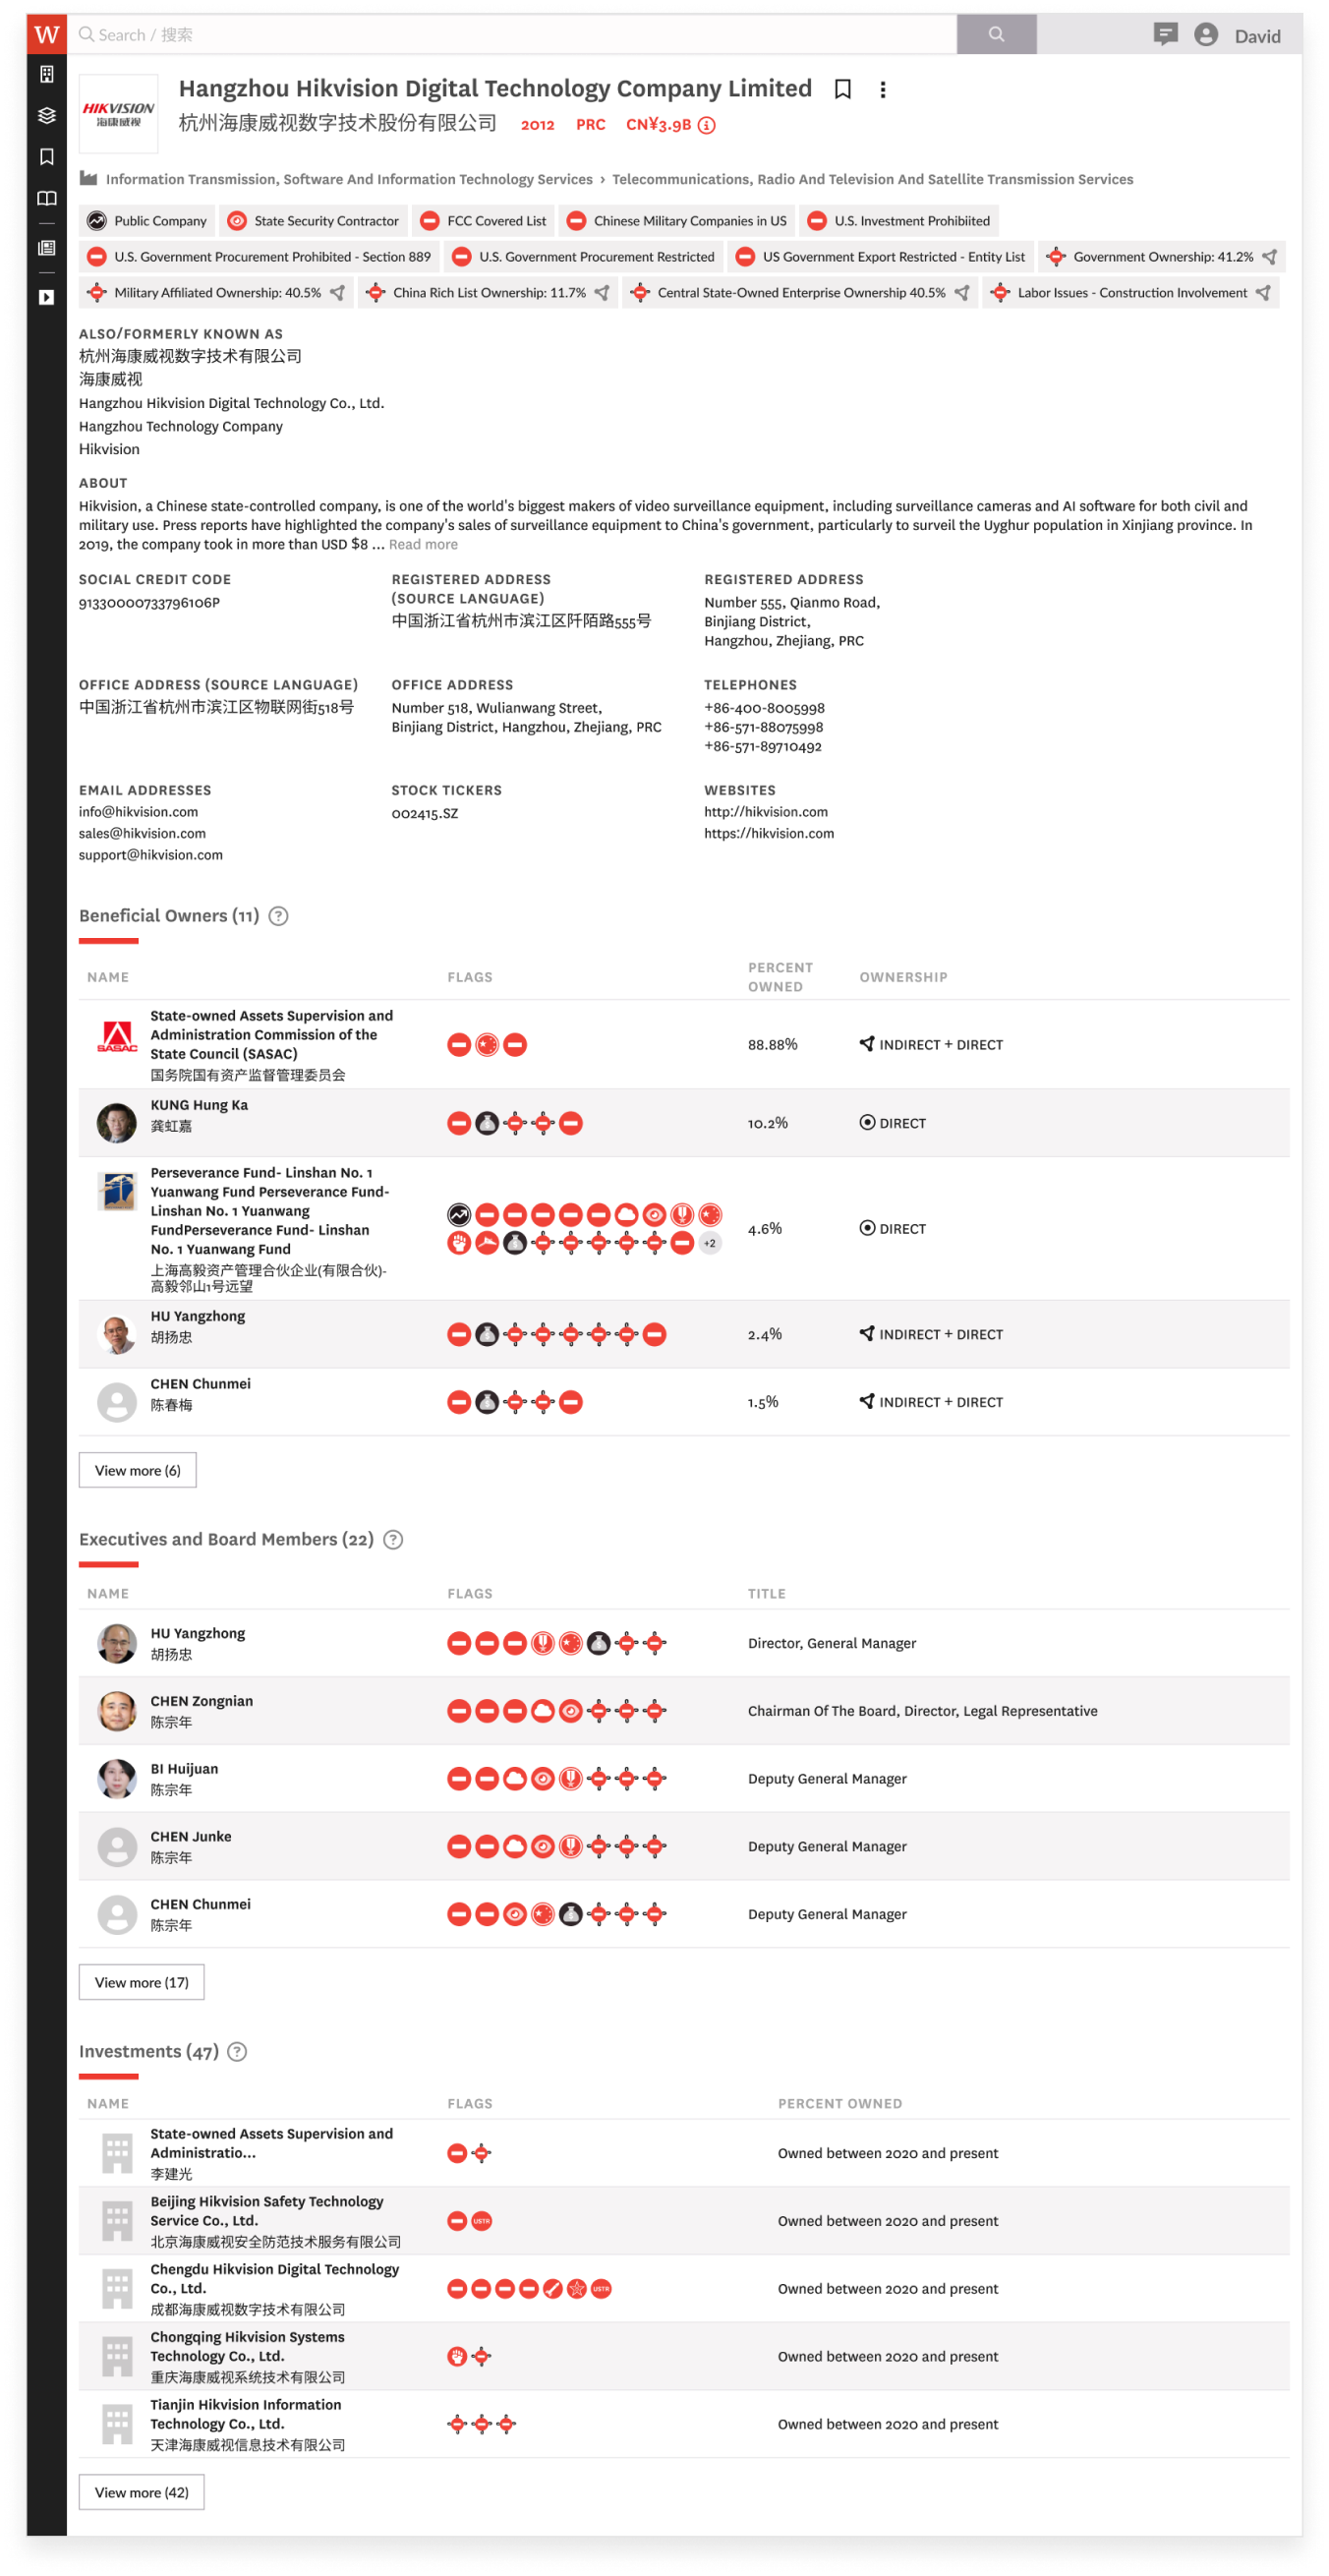Screen dimensions: 1329x2576
Task: Select the FCC Covered List tag
Action: (485, 221)
